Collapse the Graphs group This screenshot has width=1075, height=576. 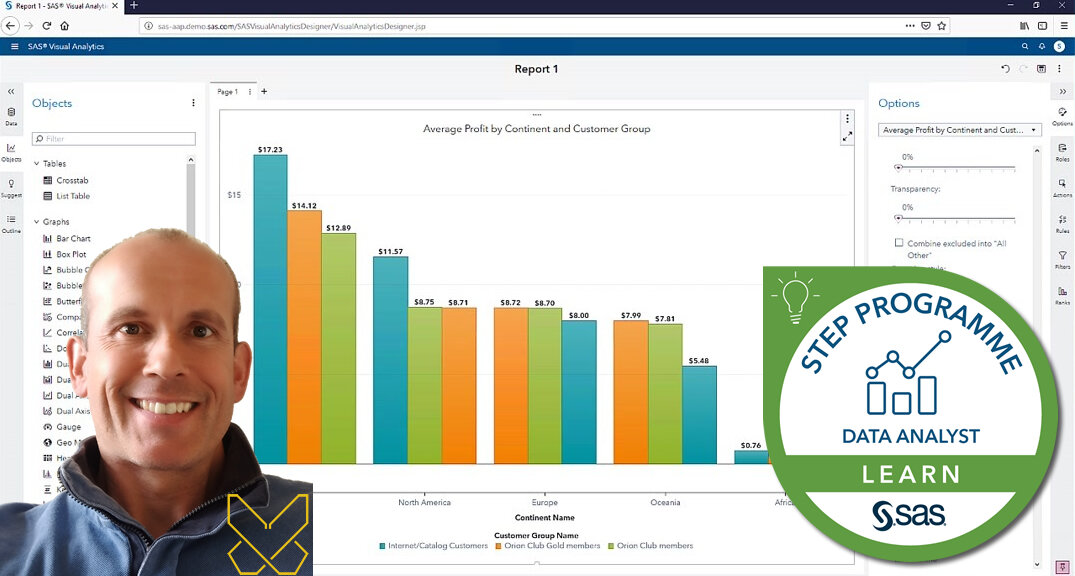tap(36, 222)
